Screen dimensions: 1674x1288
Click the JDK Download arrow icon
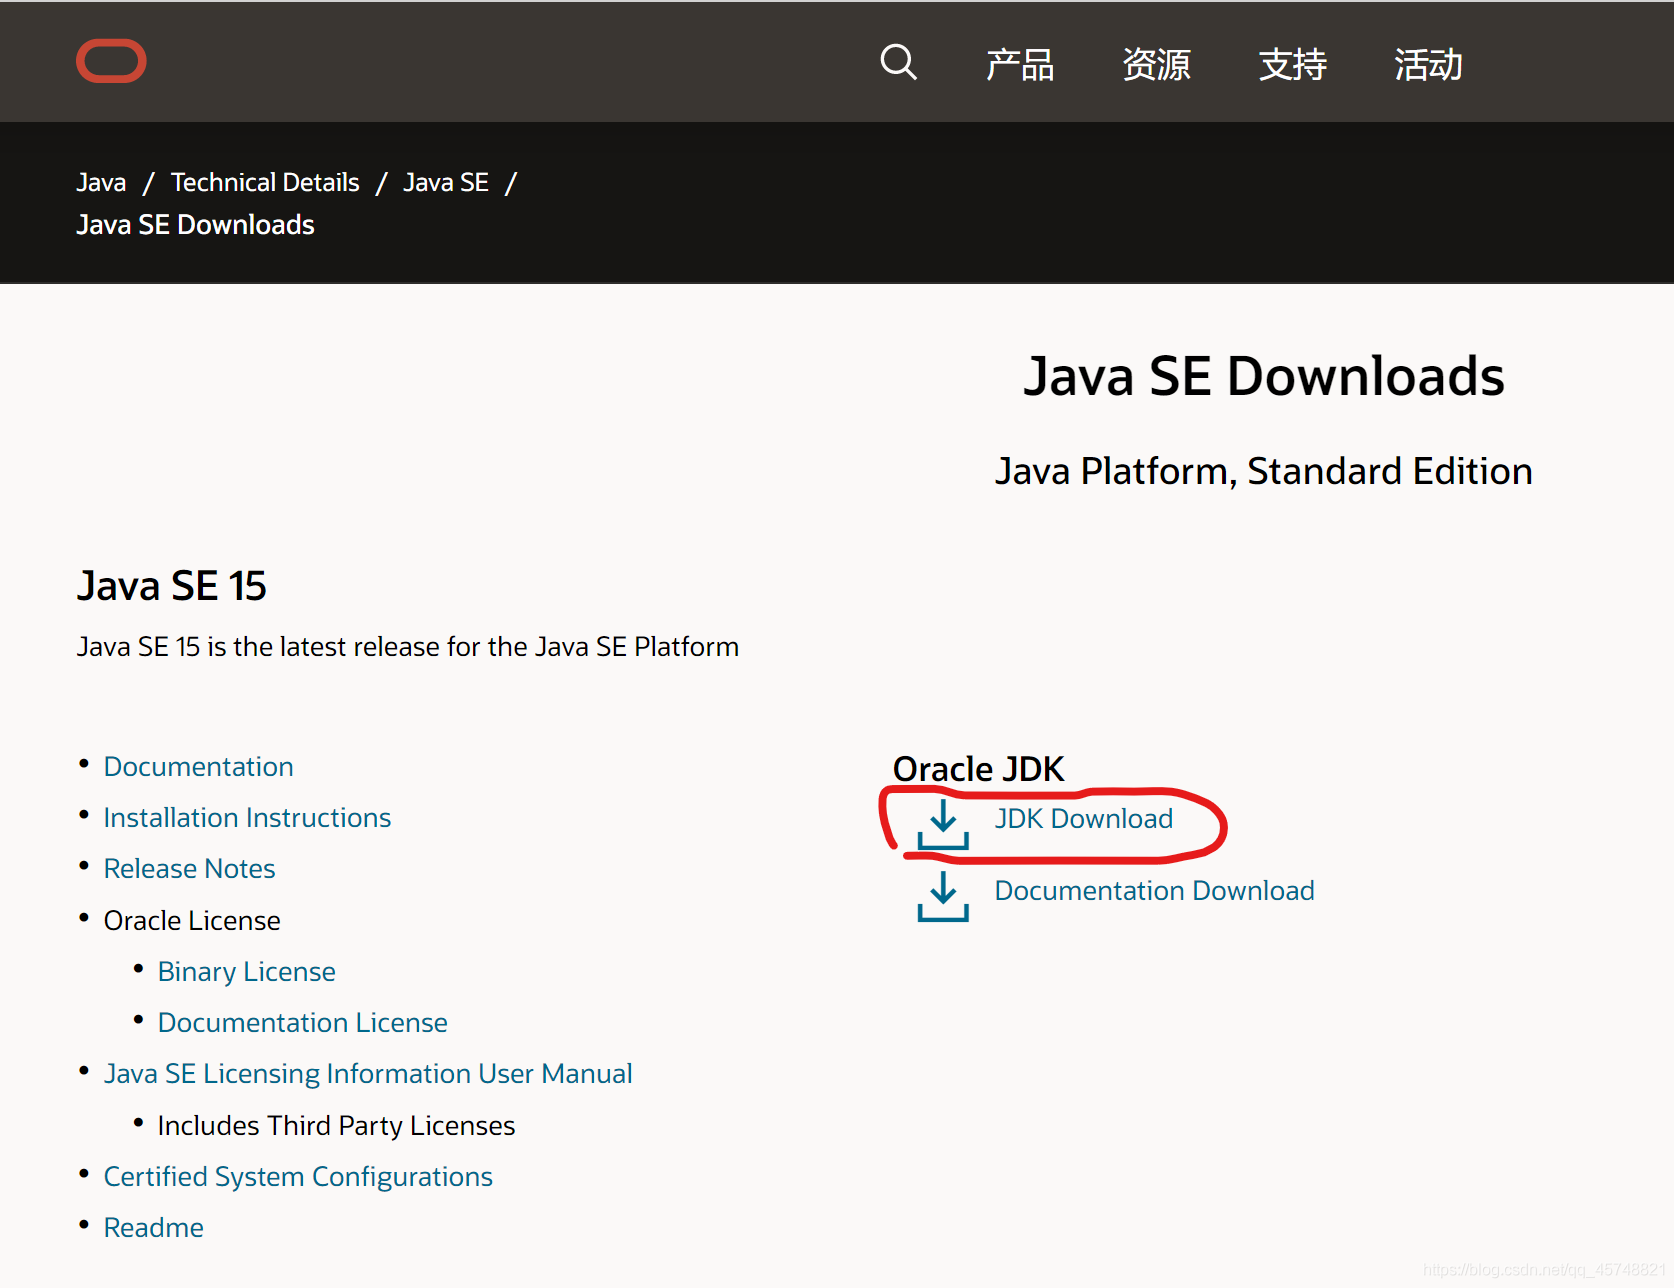click(943, 825)
